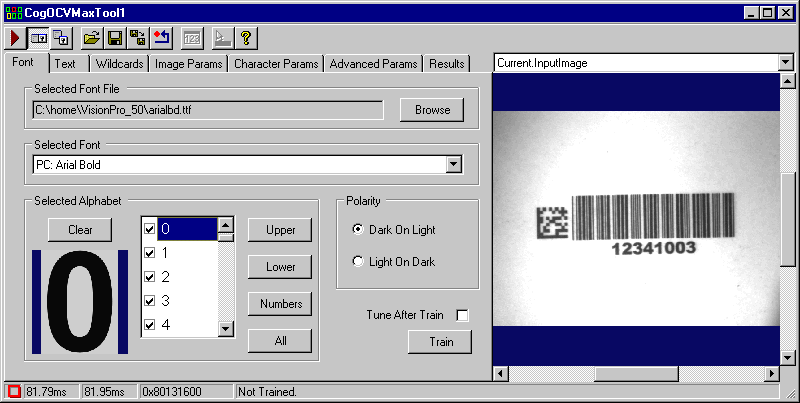Click the Numbers button

tap(280, 304)
